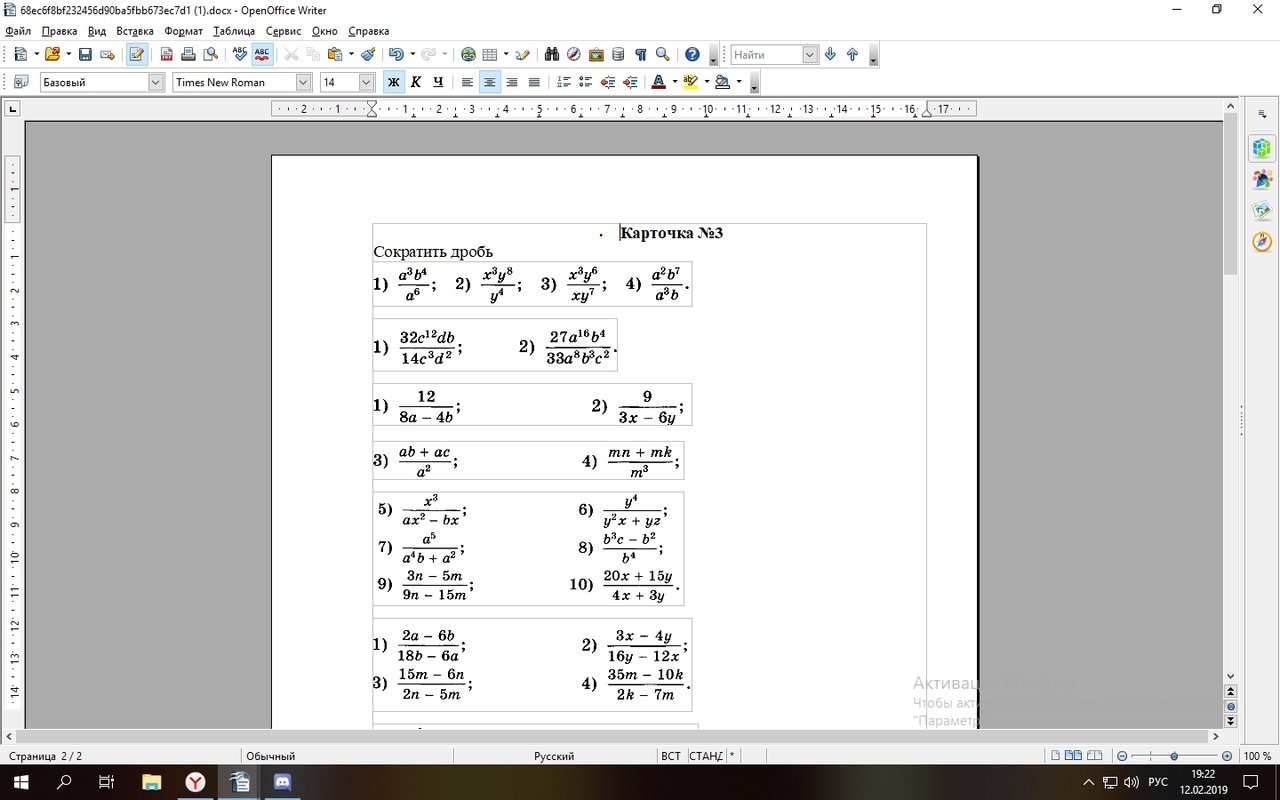Click the 100 % zoom level label

coord(1257,756)
